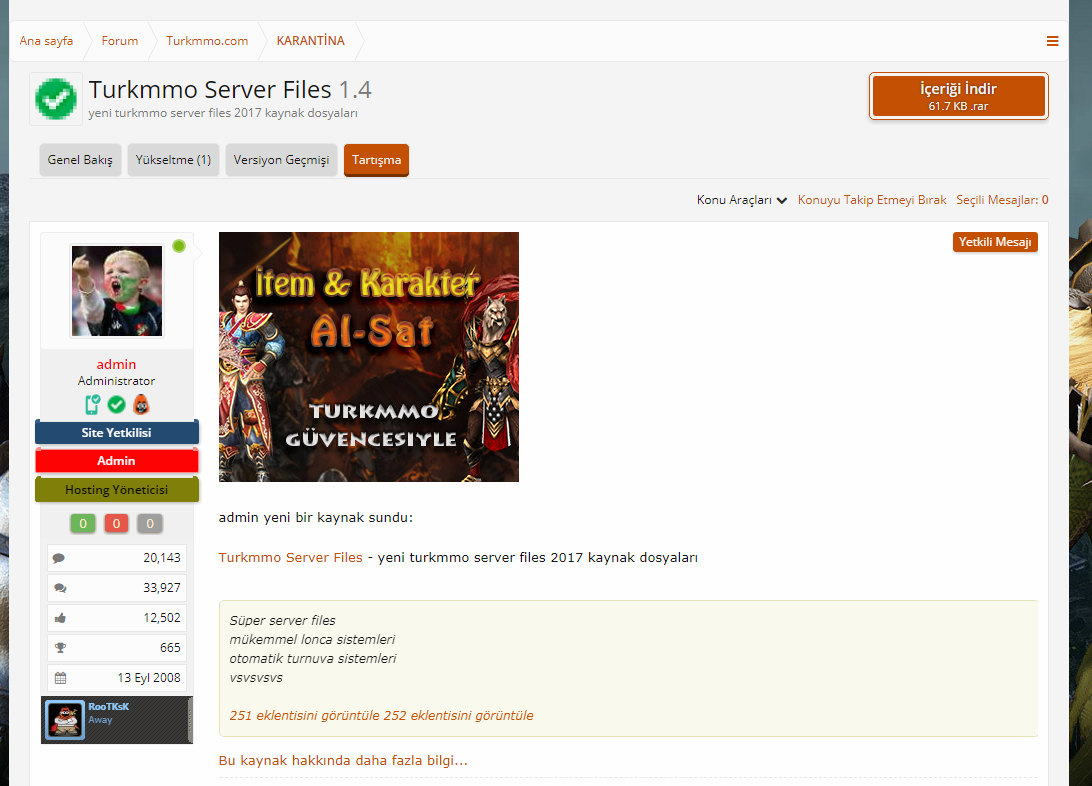Click the Hosting Yöneticisi banner

pos(117,489)
